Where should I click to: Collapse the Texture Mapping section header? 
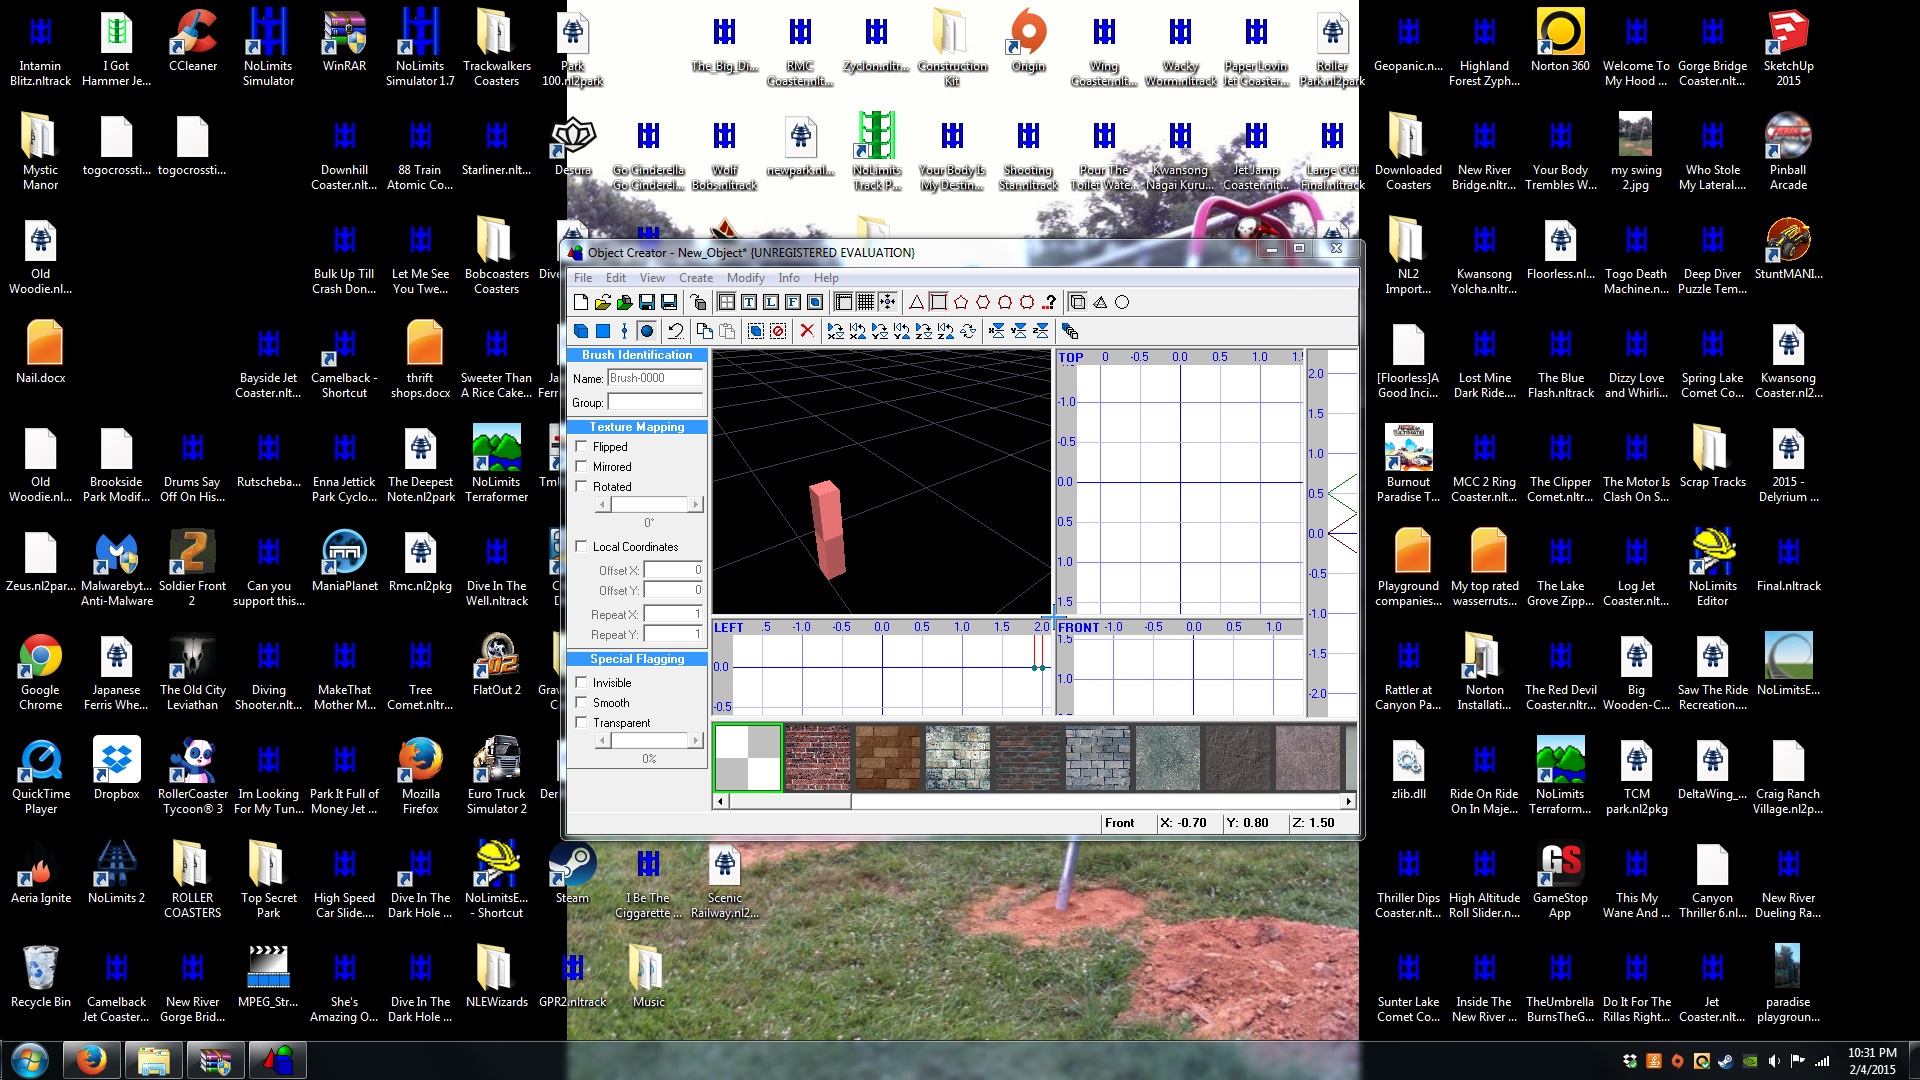[x=637, y=427]
